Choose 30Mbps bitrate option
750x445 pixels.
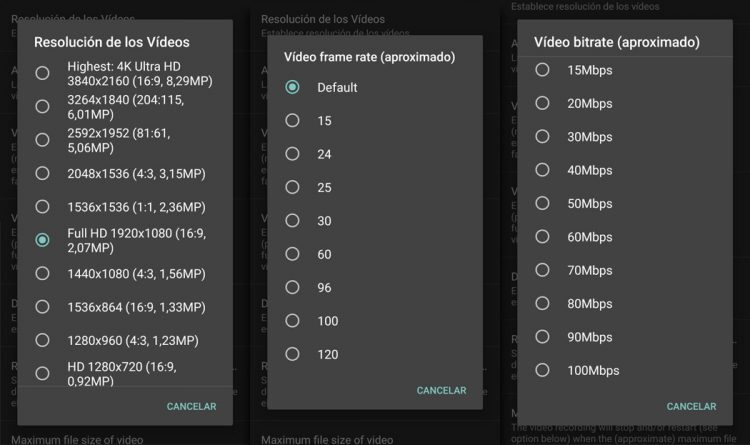pyautogui.click(x=542, y=136)
